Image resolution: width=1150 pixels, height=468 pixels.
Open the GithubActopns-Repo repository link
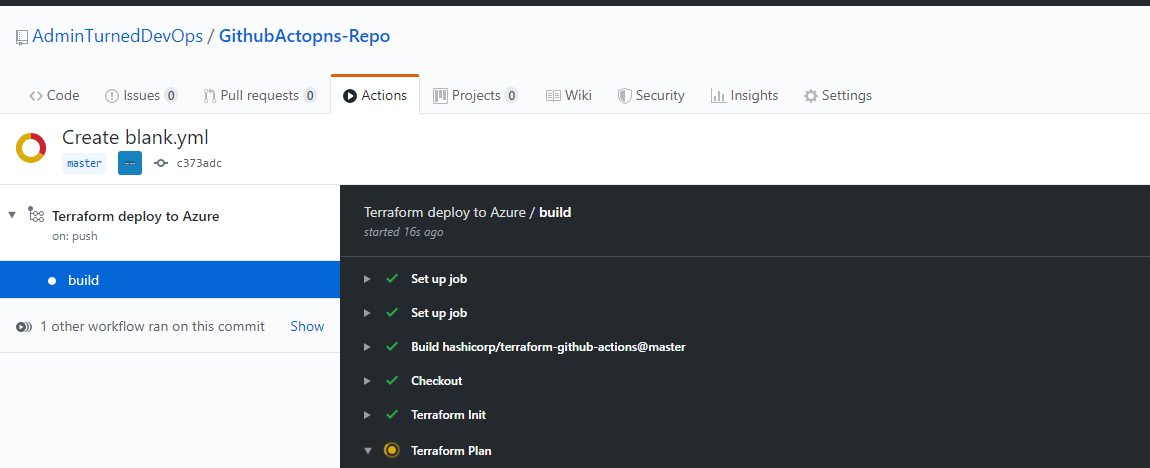click(304, 36)
